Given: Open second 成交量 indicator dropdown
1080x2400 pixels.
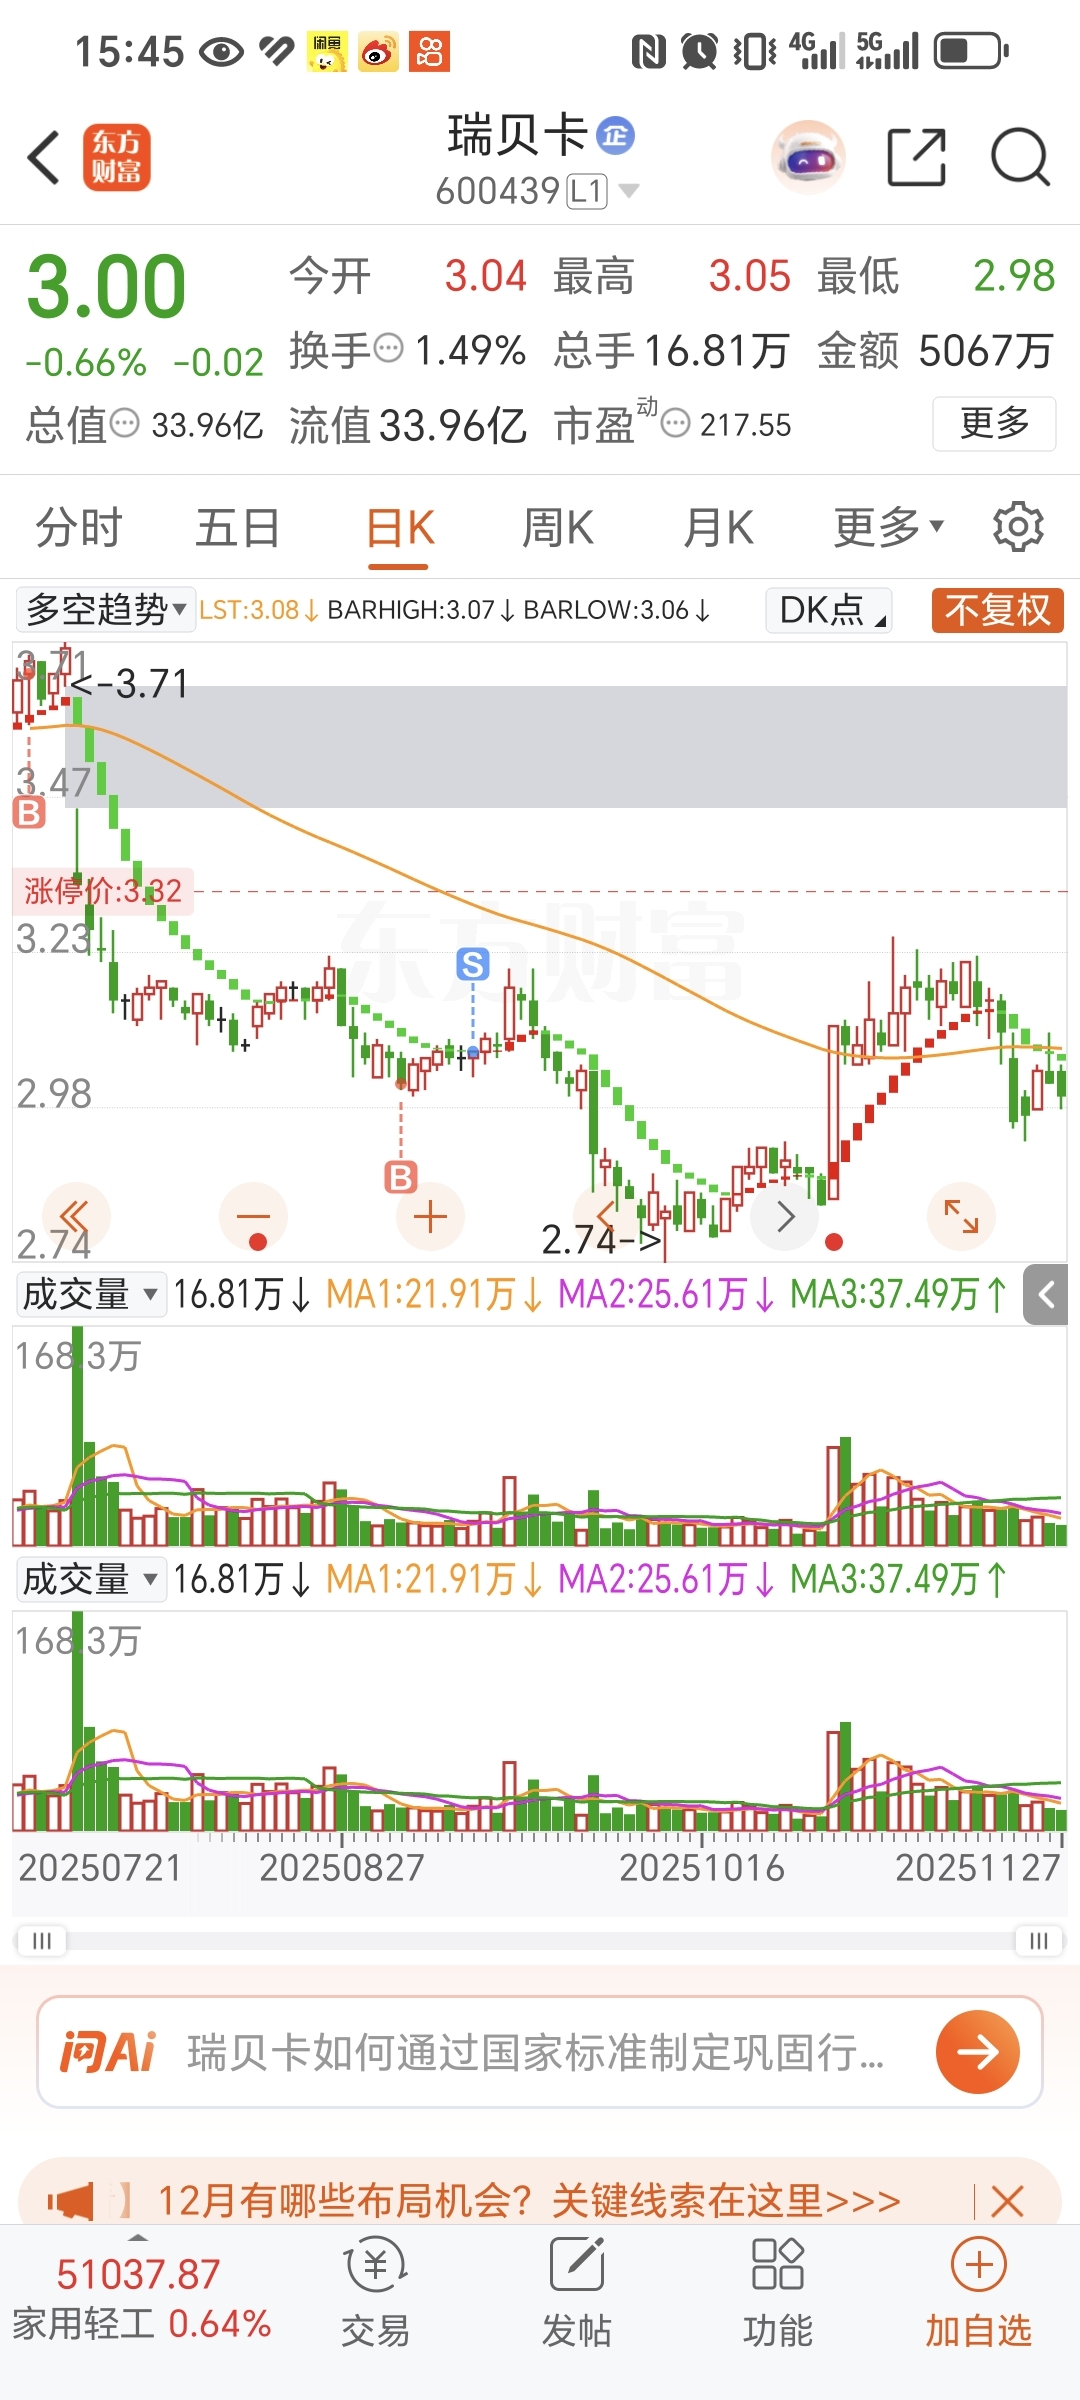Looking at the screenshot, I should point(91,1579).
